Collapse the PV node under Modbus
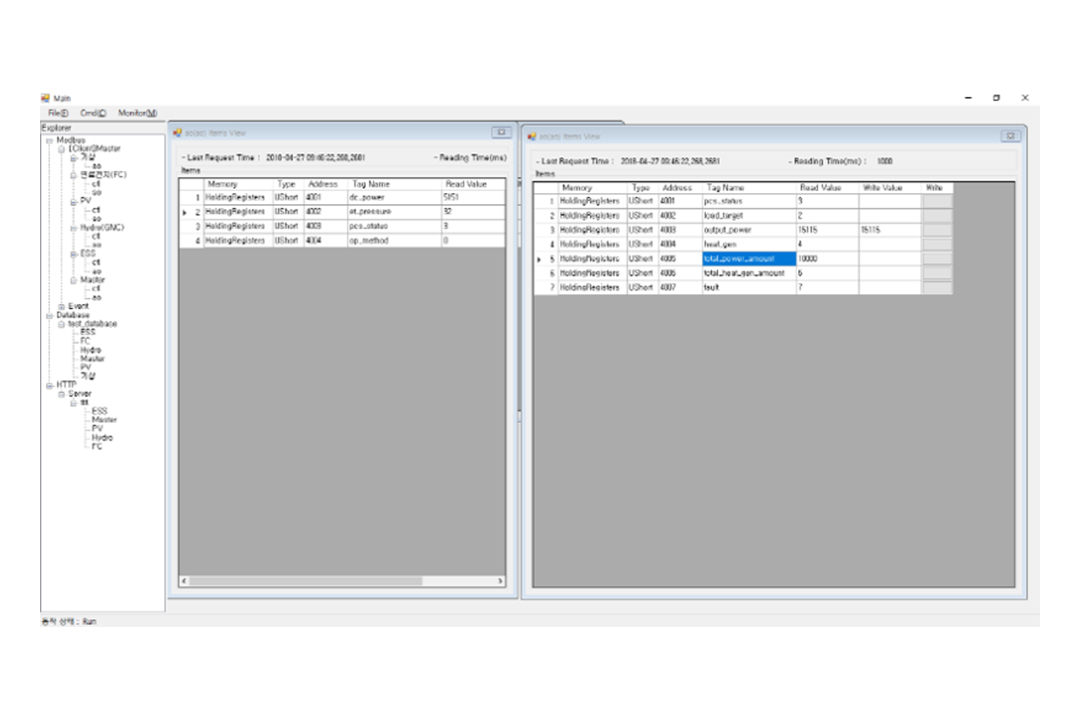 point(73,201)
